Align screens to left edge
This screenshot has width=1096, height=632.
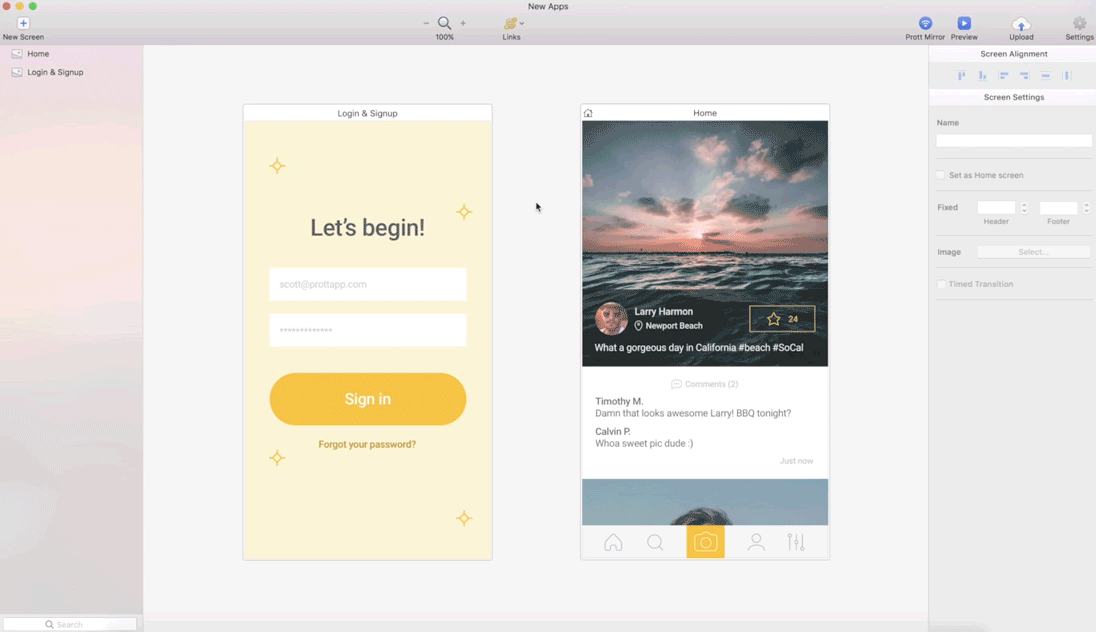pyautogui.click(x=1004, y=76)
